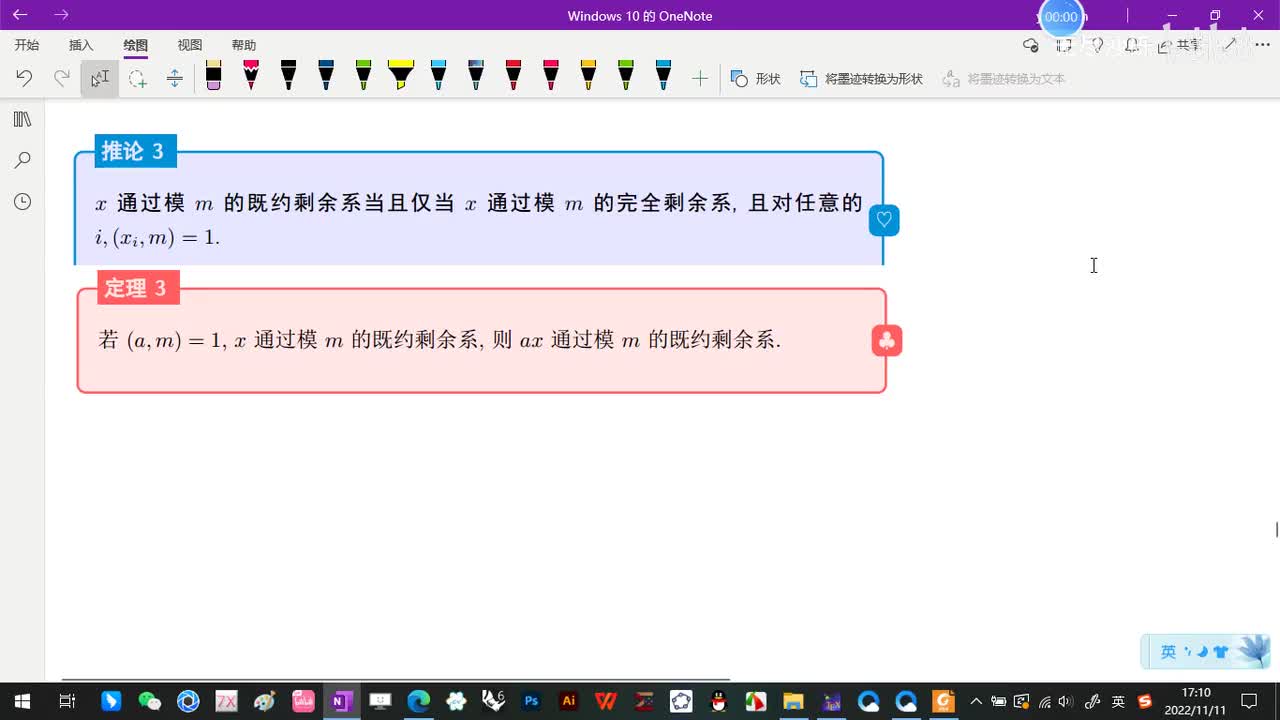Open Microsoft Edge from taskbar
1280x720 pixels.
point(418,701)
